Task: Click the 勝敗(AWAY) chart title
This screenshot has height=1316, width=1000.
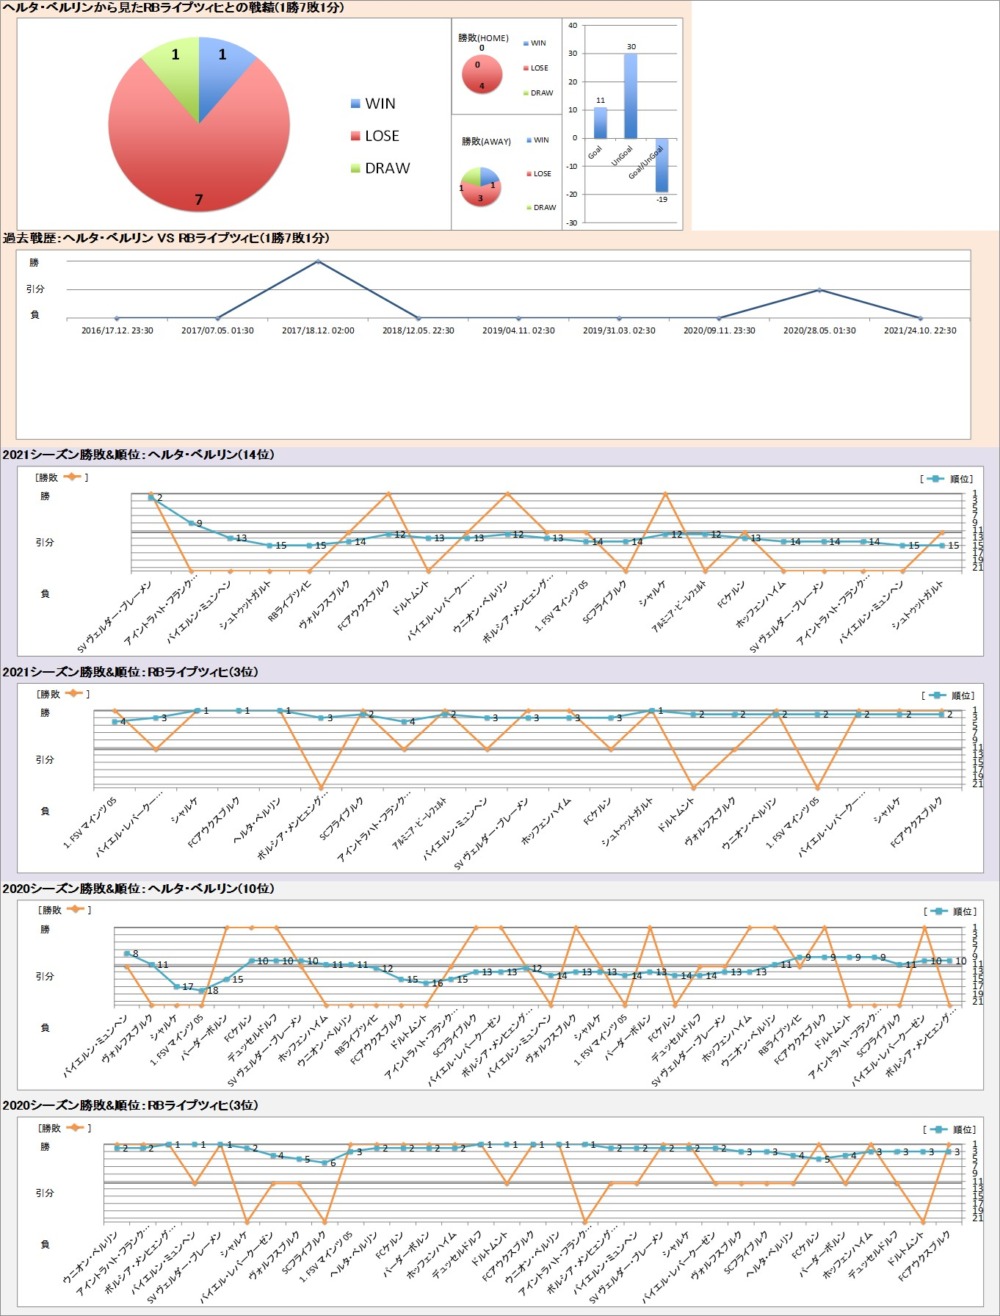Action: pos(485,142)
